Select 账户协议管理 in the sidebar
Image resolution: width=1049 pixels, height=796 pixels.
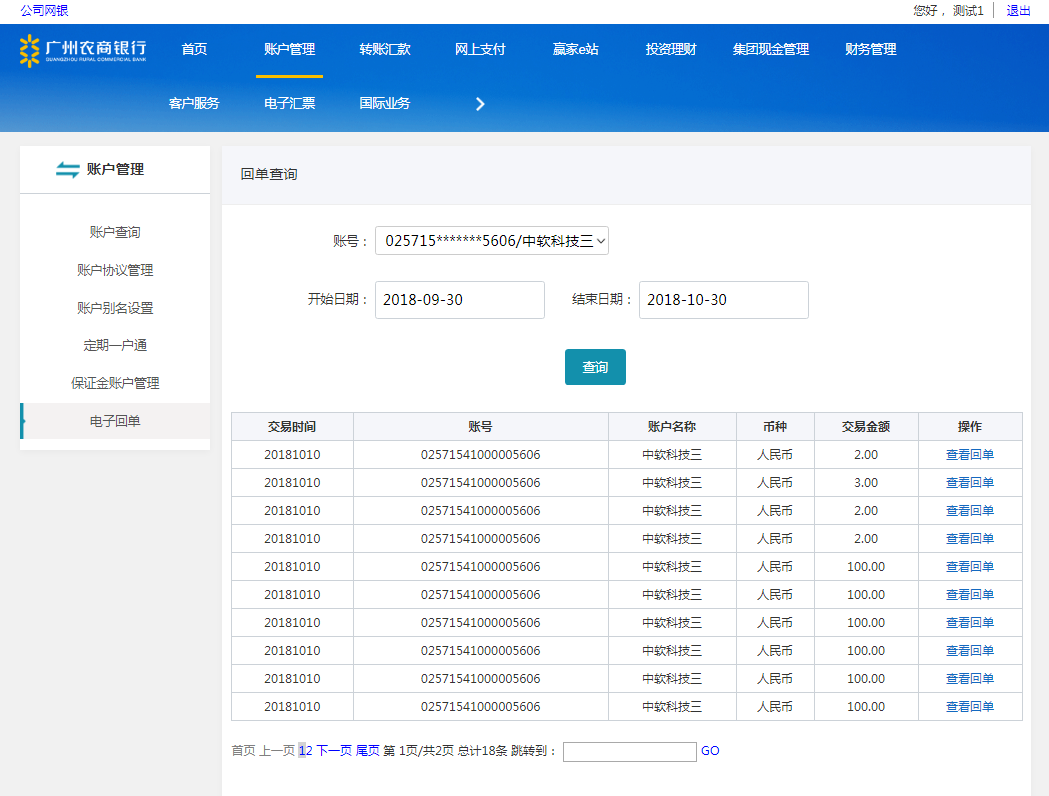[115, 270]
